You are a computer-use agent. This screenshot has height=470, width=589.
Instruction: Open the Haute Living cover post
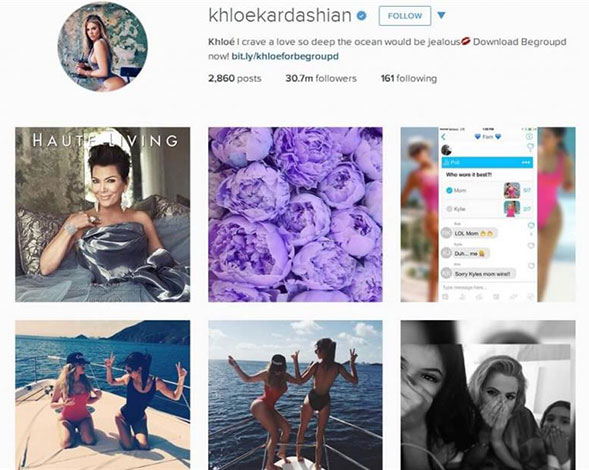click(103, 215)
